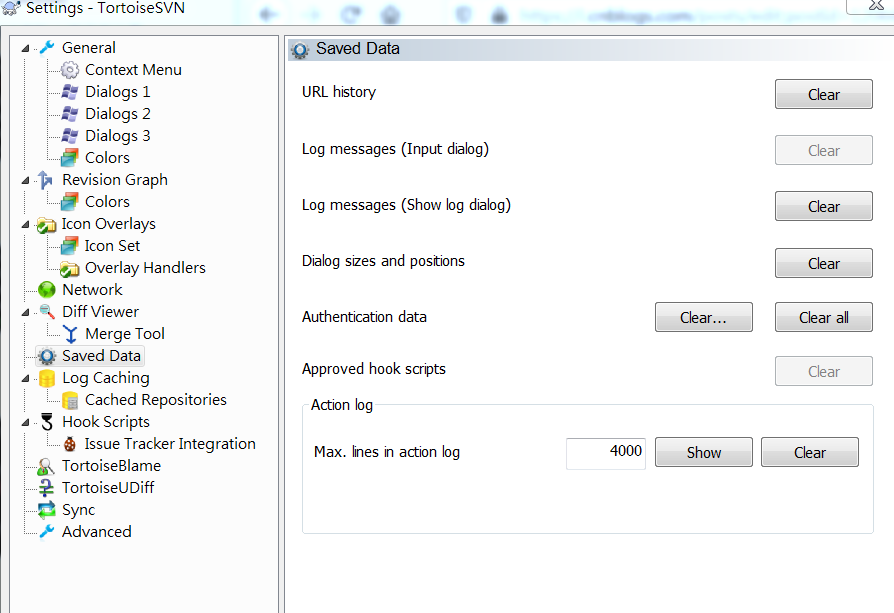Screen dimensions: 894x613
Task: Select Overlay Handlers in the tree
Action: point(145,267)
